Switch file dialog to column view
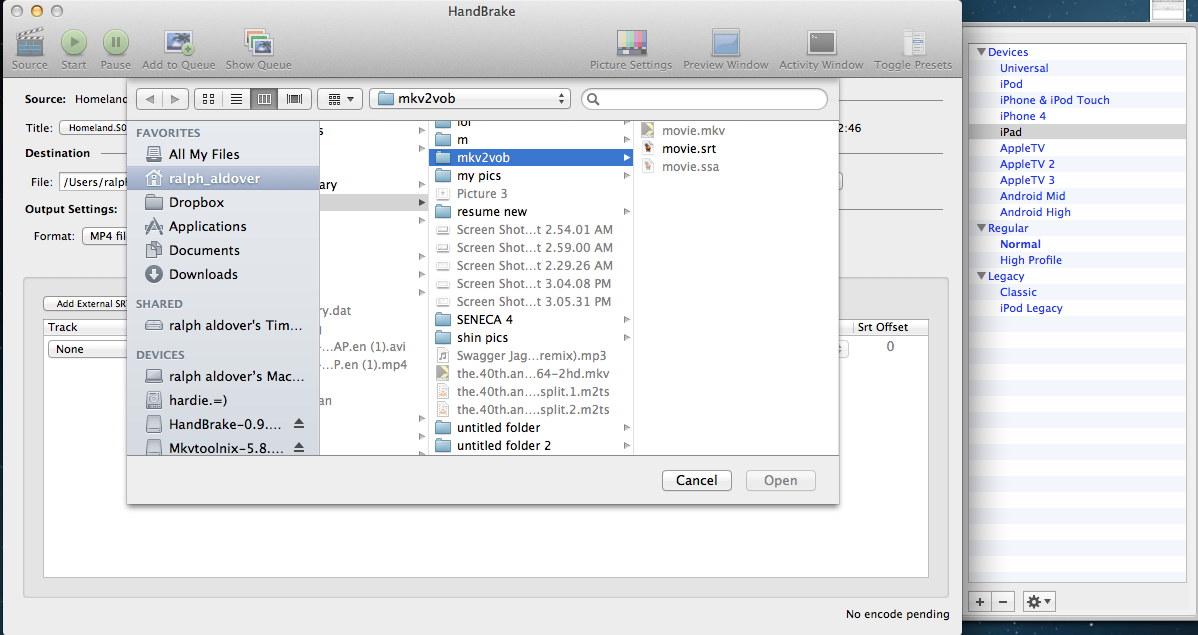 tap(264, 99)
